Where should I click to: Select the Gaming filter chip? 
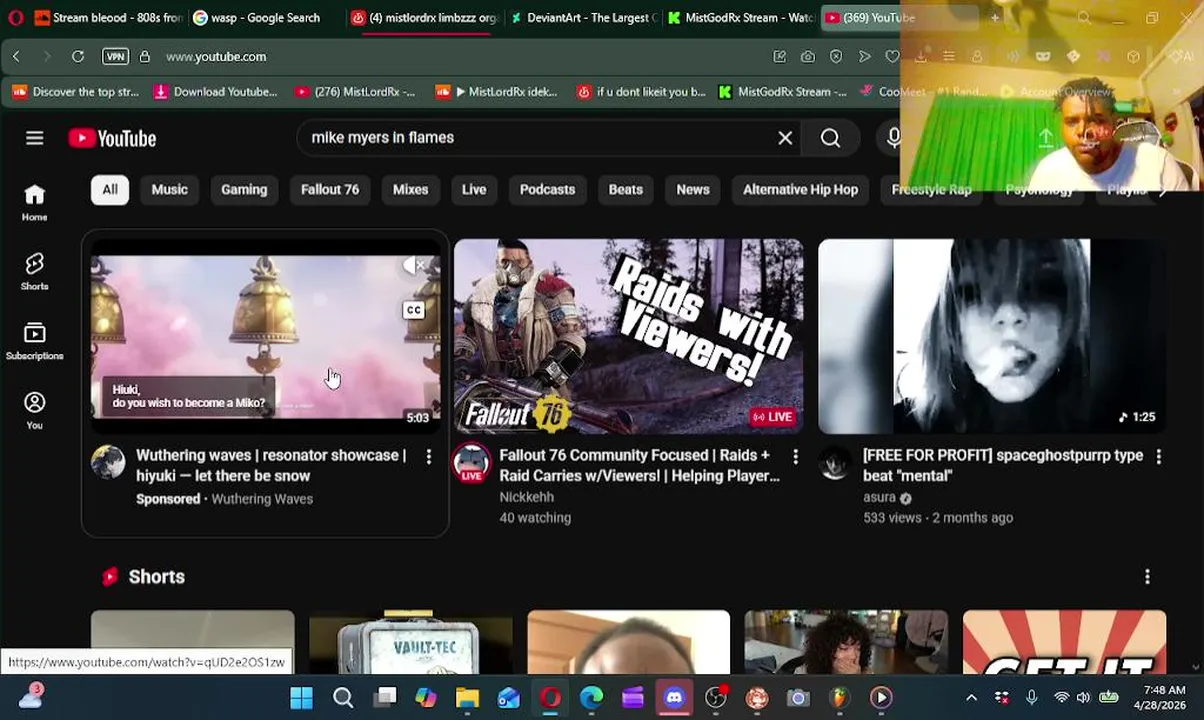(244, 189)
